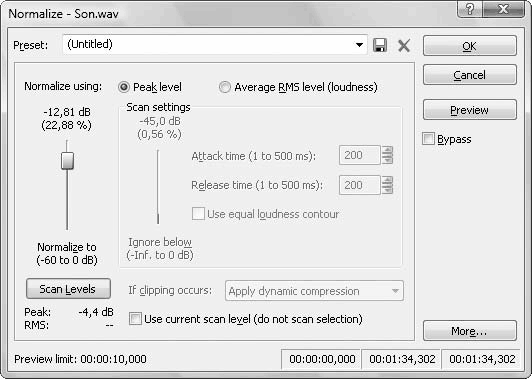Select the Peak level radio button
Image resolution: width=532 pixels, height=379 pixels.
click(124, 87)
